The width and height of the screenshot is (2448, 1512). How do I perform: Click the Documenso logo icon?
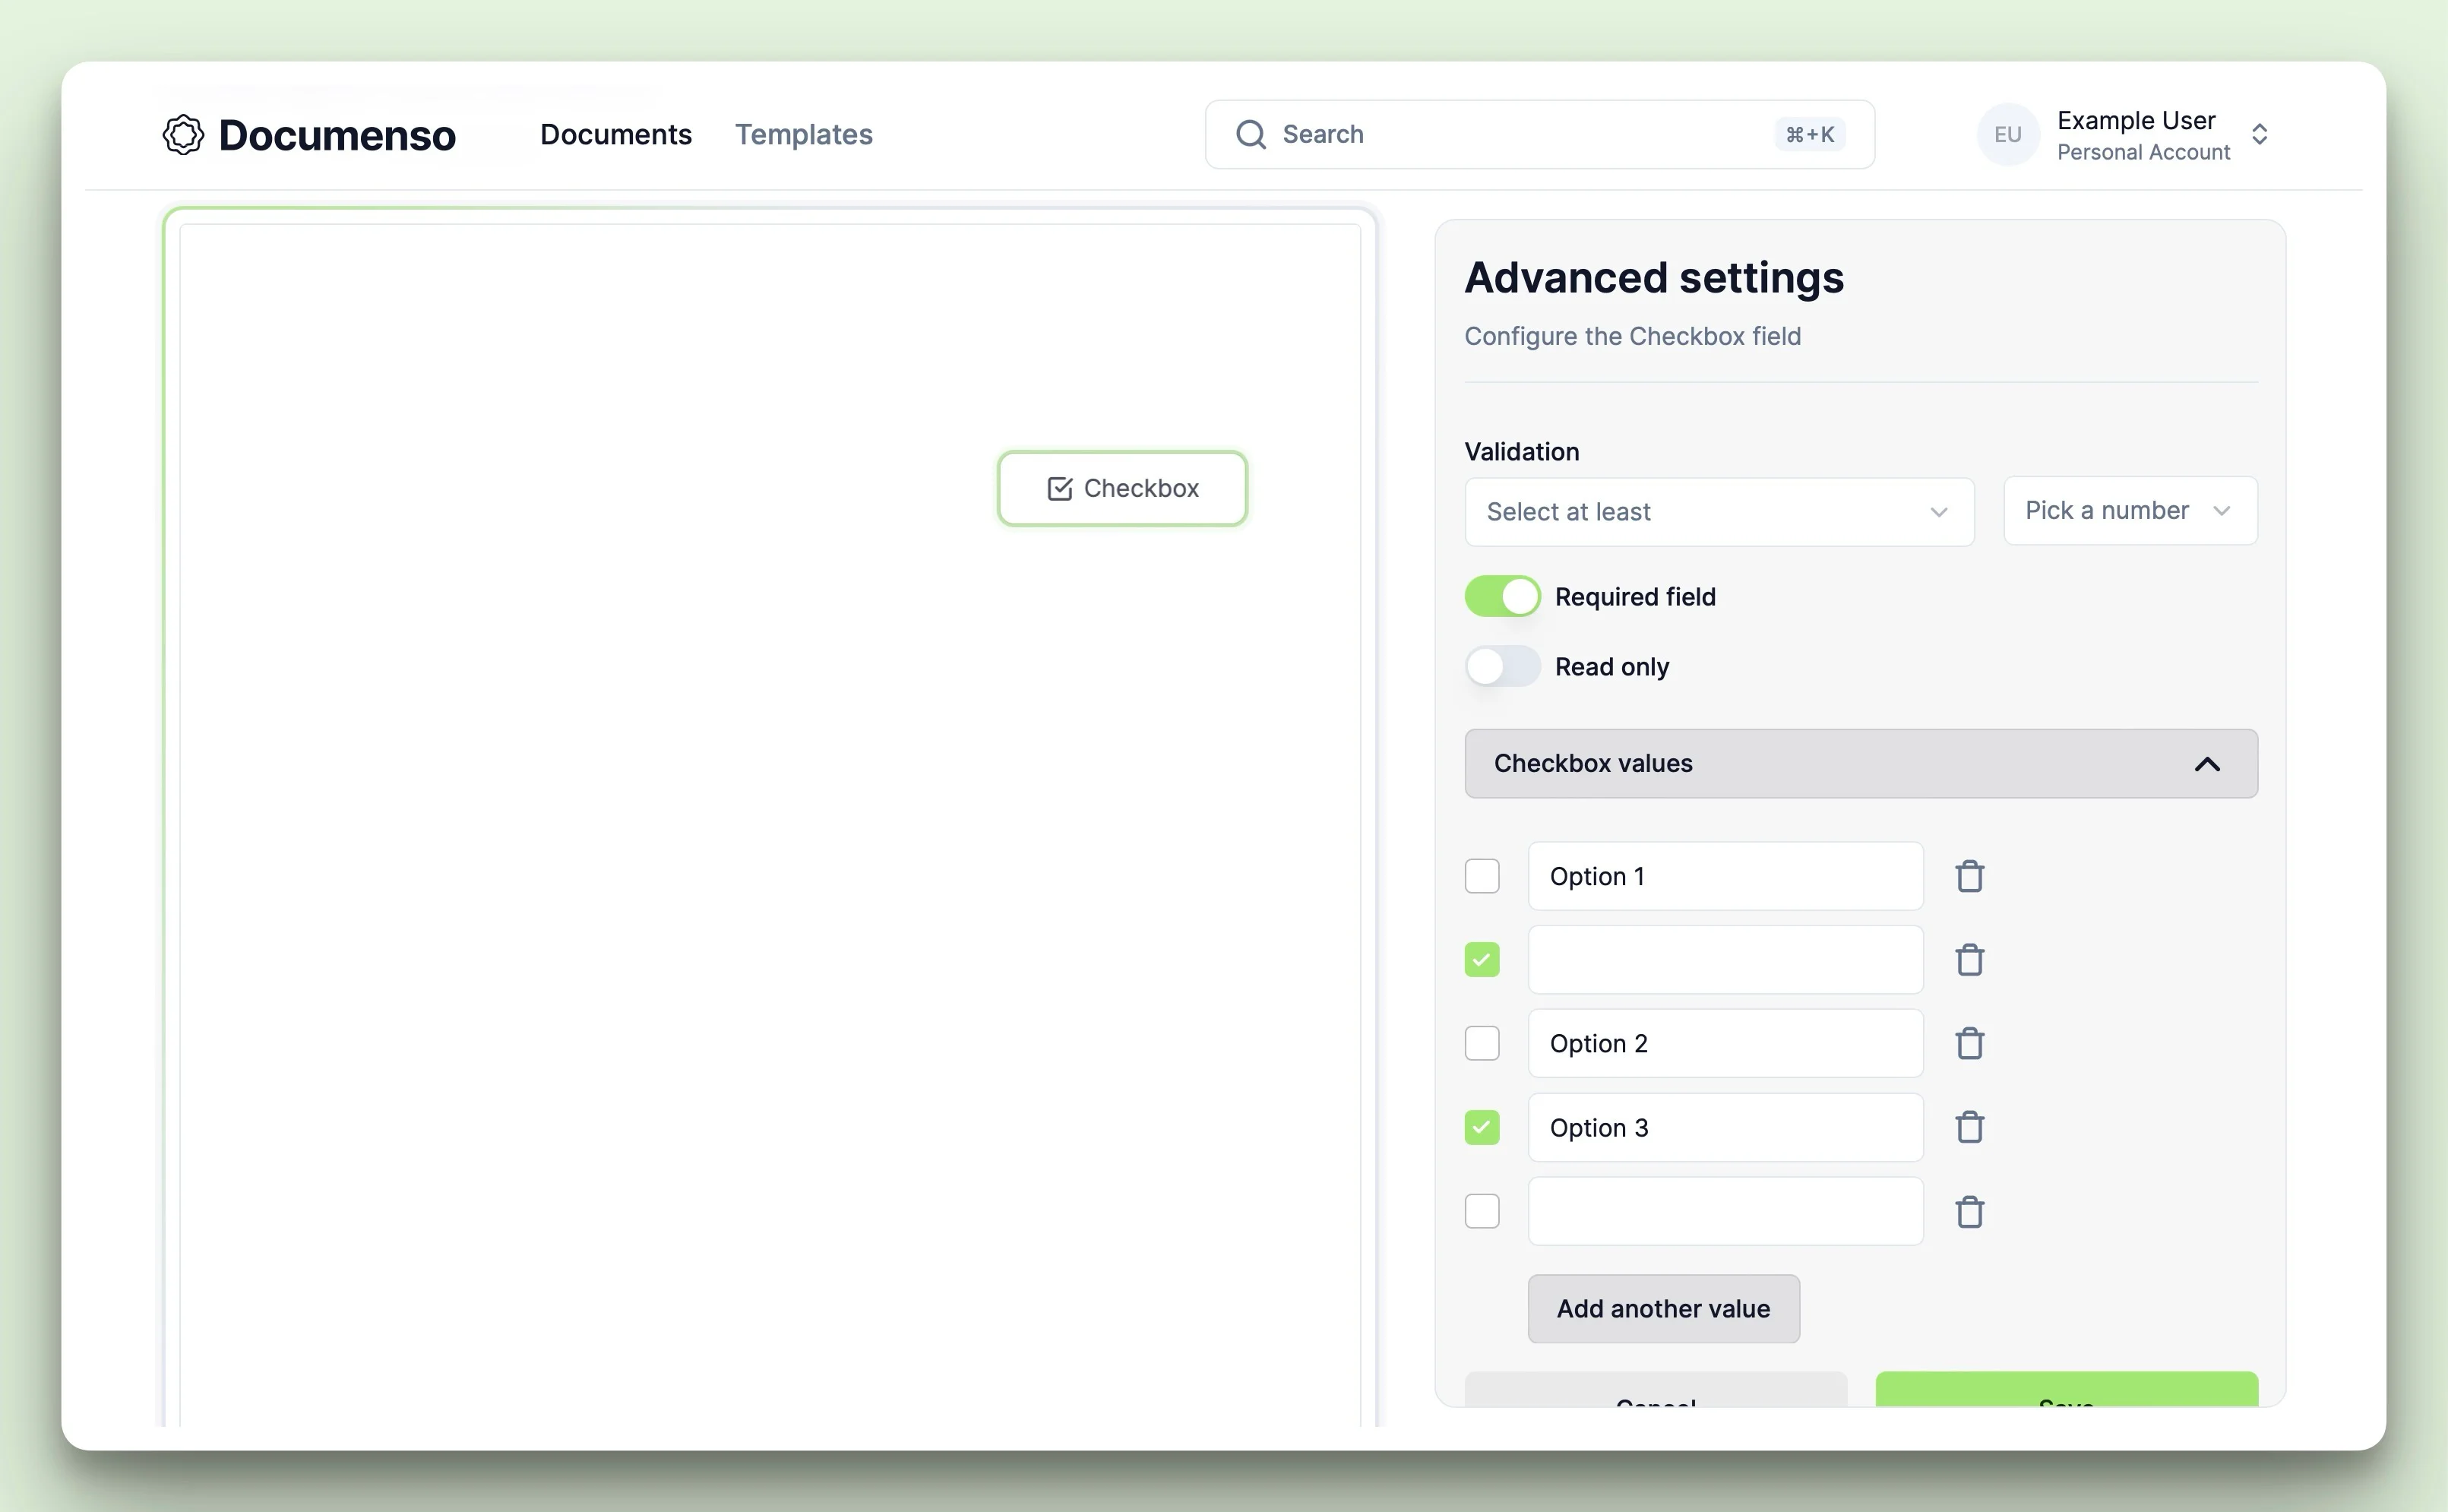tap(183, 135)
